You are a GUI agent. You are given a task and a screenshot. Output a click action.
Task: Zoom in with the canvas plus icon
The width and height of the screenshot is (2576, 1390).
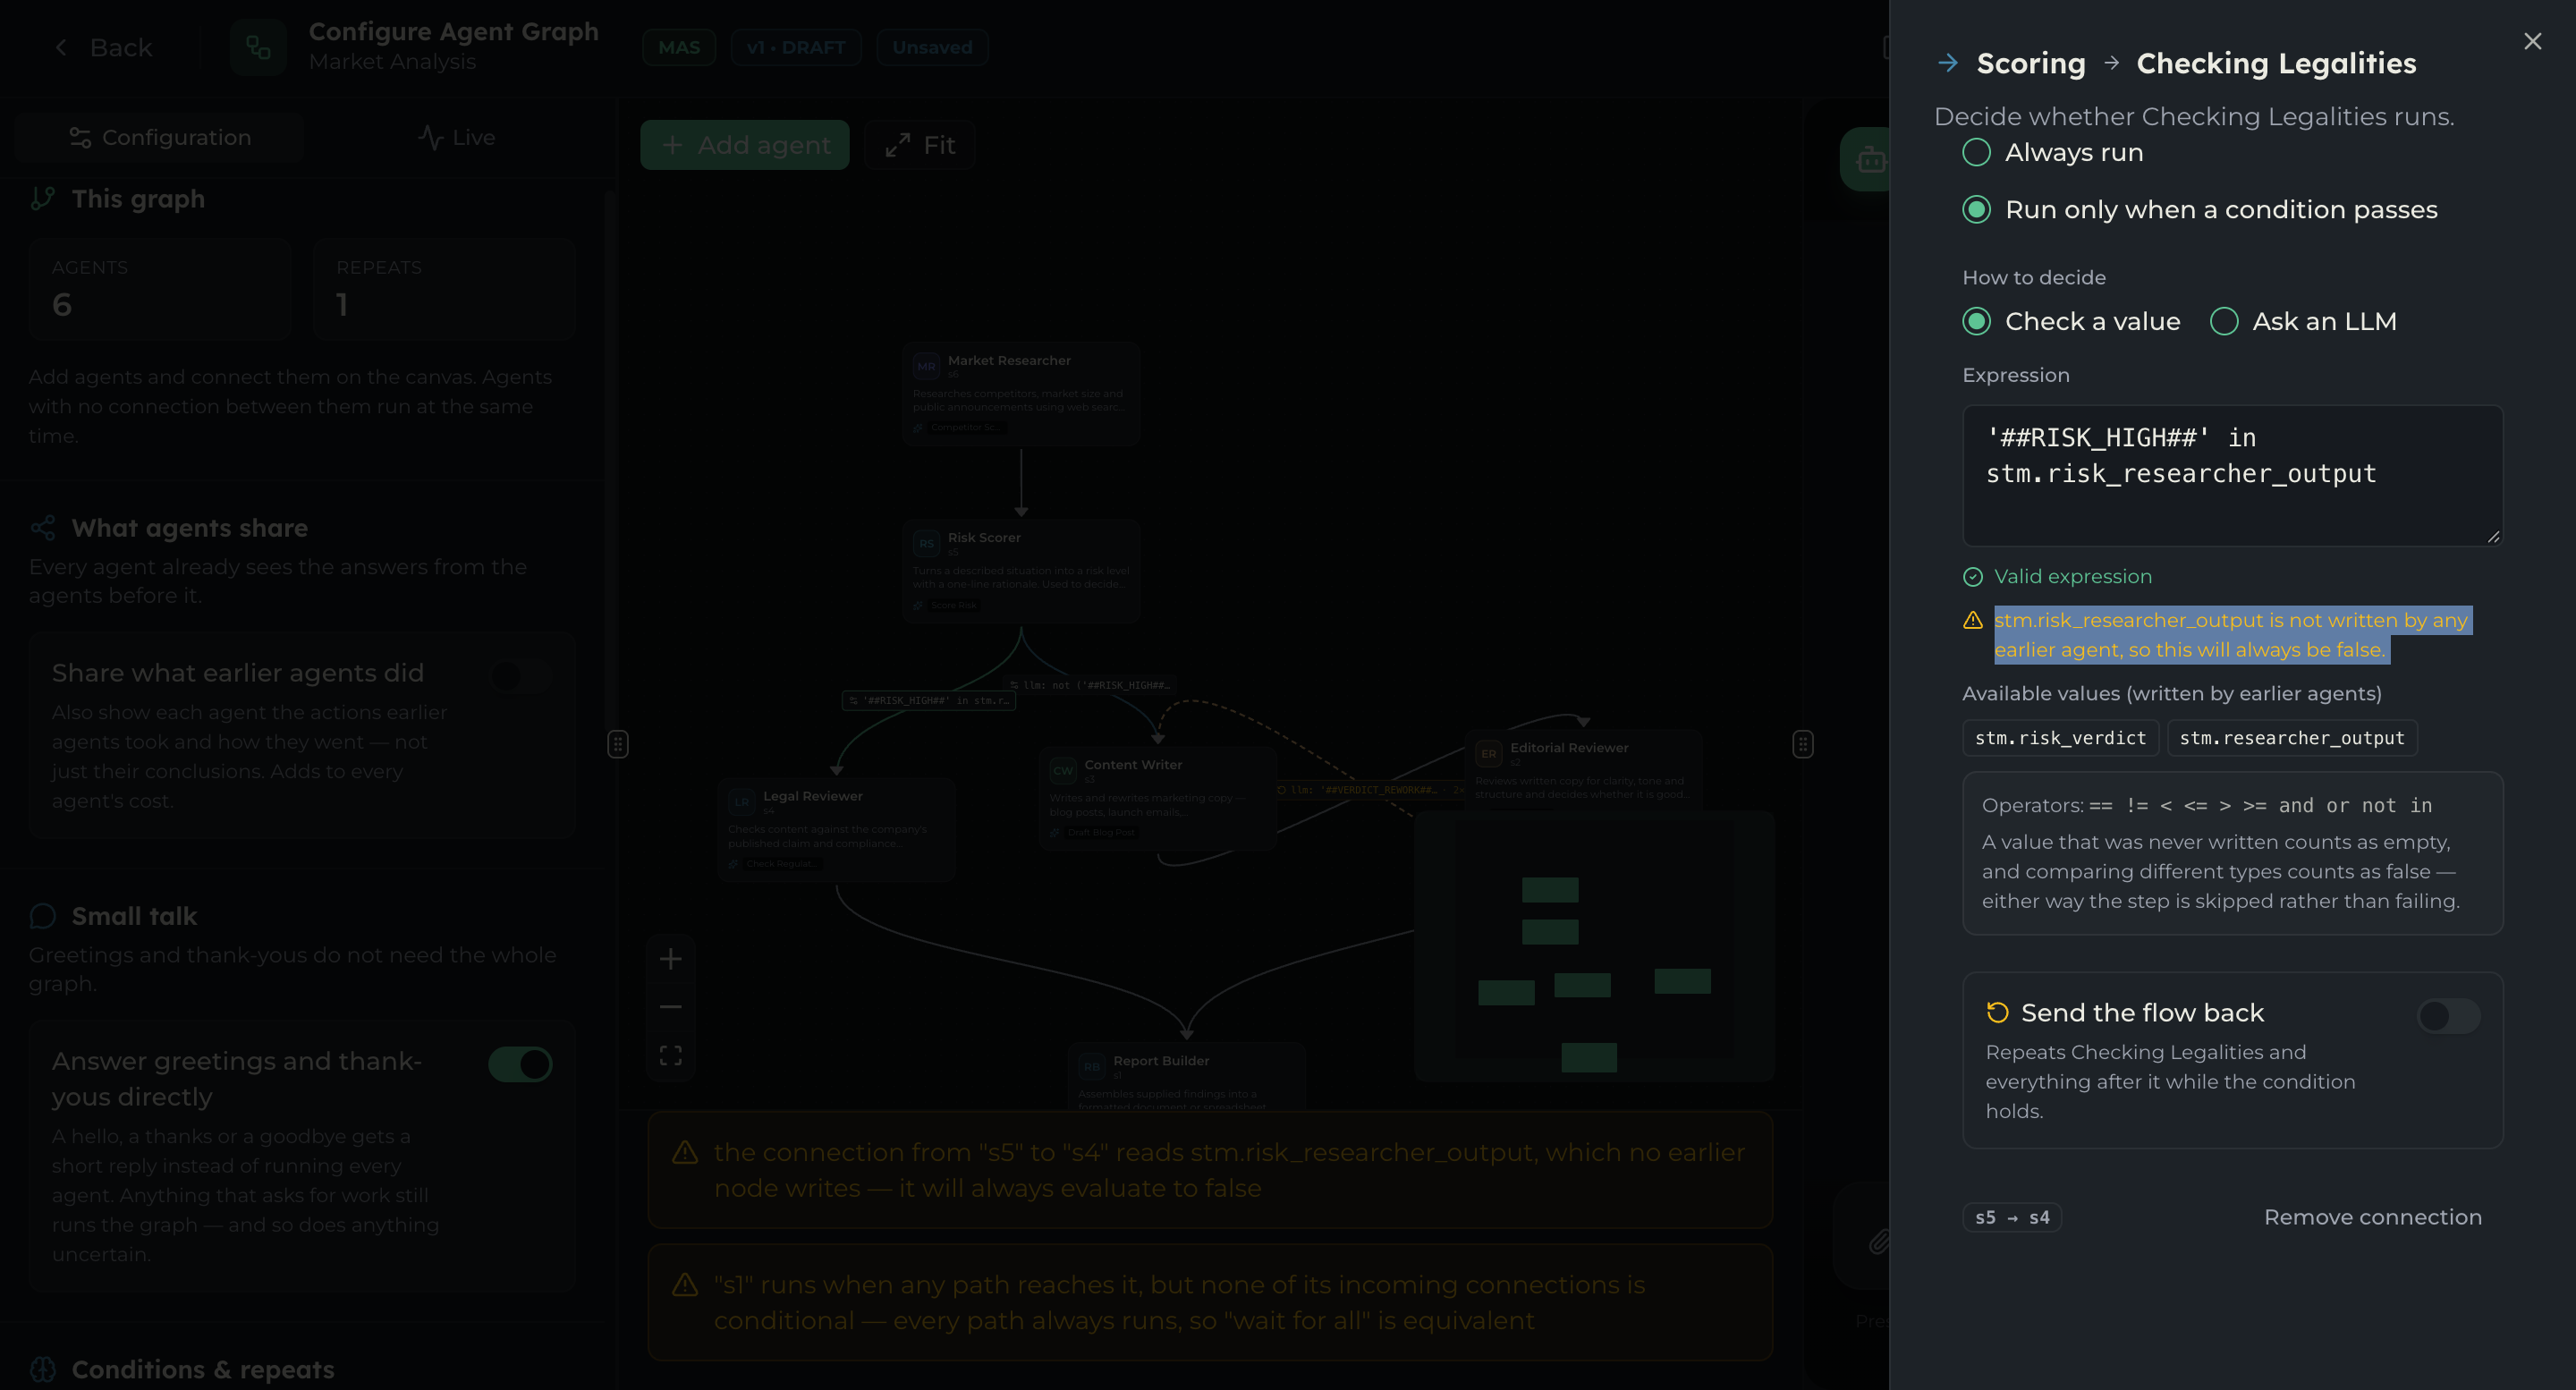670,959
